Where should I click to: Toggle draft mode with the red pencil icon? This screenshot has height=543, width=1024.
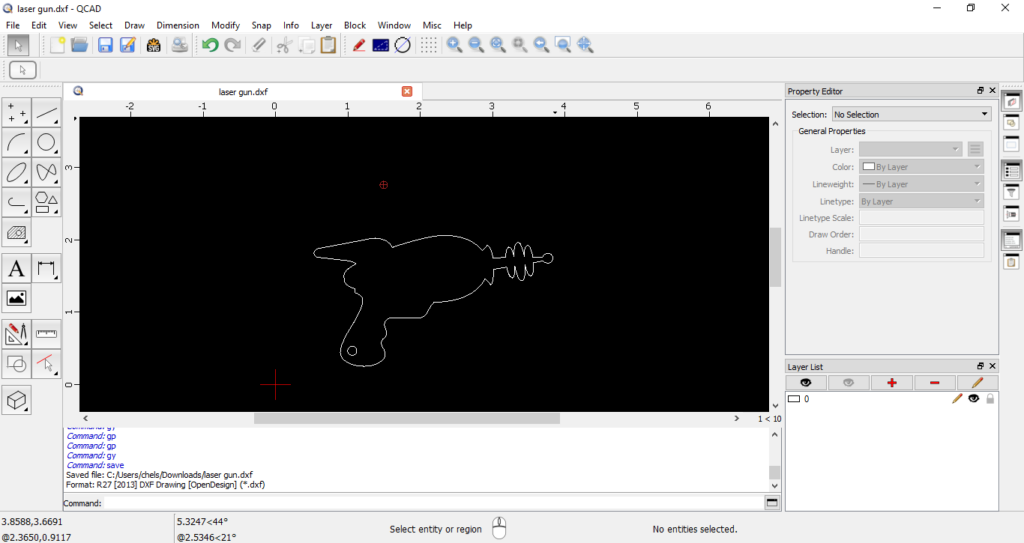pyautogui.click(x=359, y=45)
